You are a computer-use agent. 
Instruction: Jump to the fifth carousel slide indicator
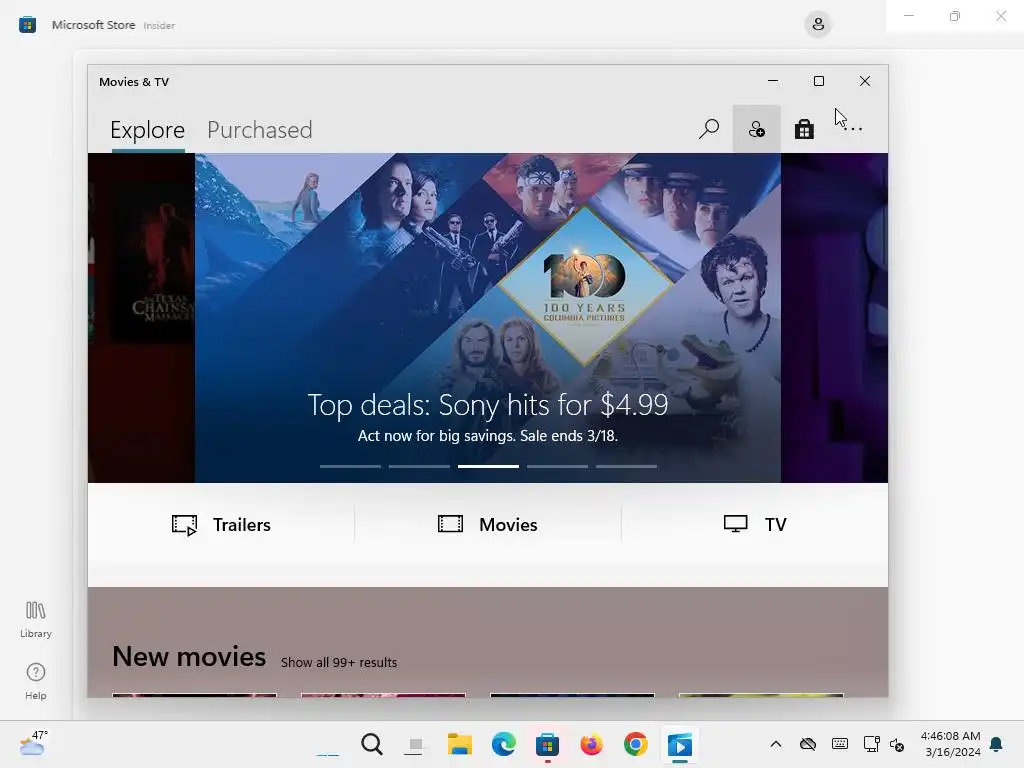pos(626,466)
